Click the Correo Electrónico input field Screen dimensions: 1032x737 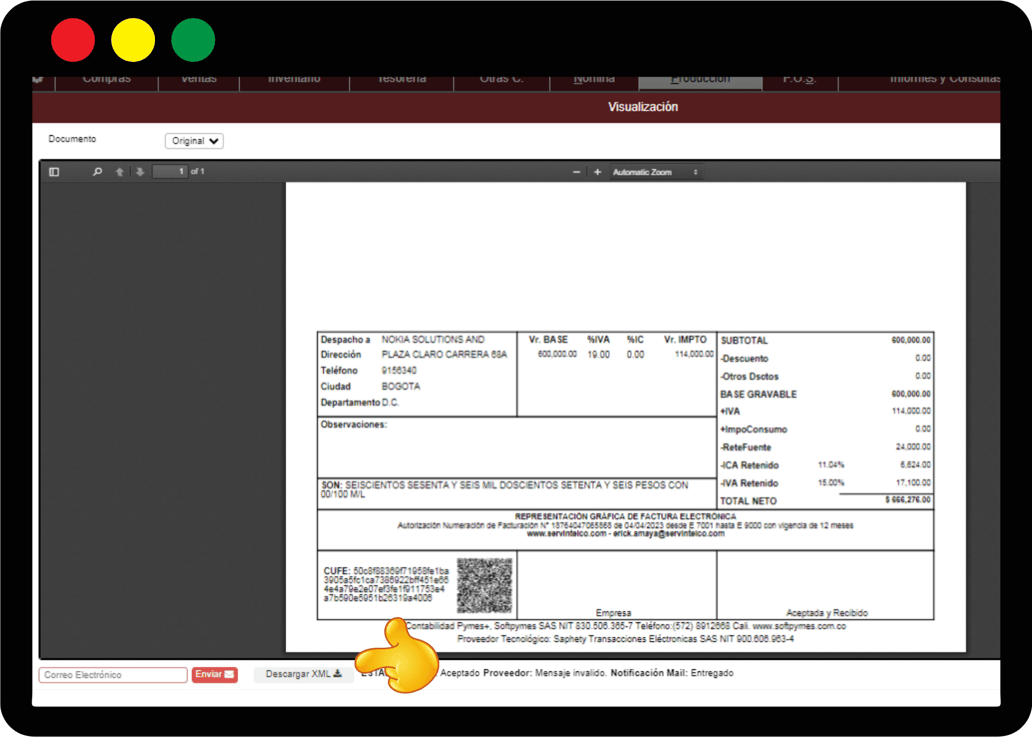tap(112, 674)
